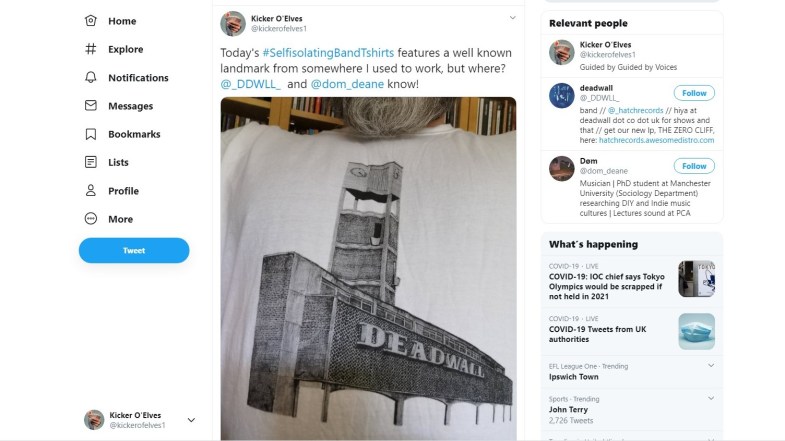Viewport: 785px width, 441px height.
Task: Click the Notifications bell icon
Action: coord(91,78)
